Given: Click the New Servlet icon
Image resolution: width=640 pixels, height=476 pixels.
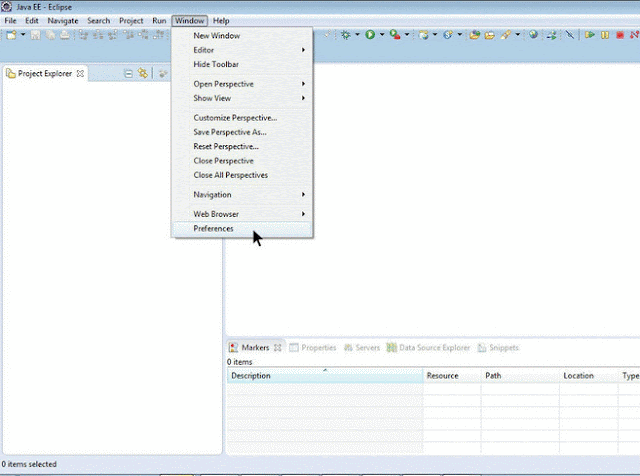Looking at the screenshot, I should pos(448,35).
